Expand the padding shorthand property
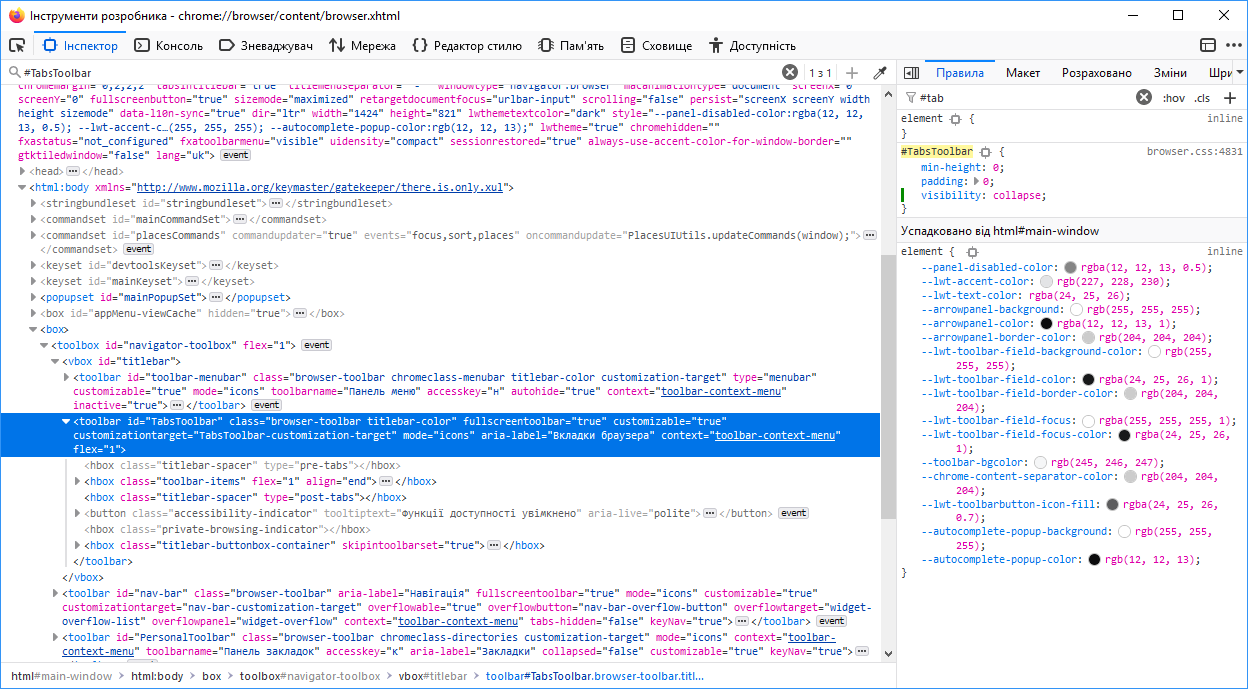Viewport: 1248px width, 689px height. [977, 182]
